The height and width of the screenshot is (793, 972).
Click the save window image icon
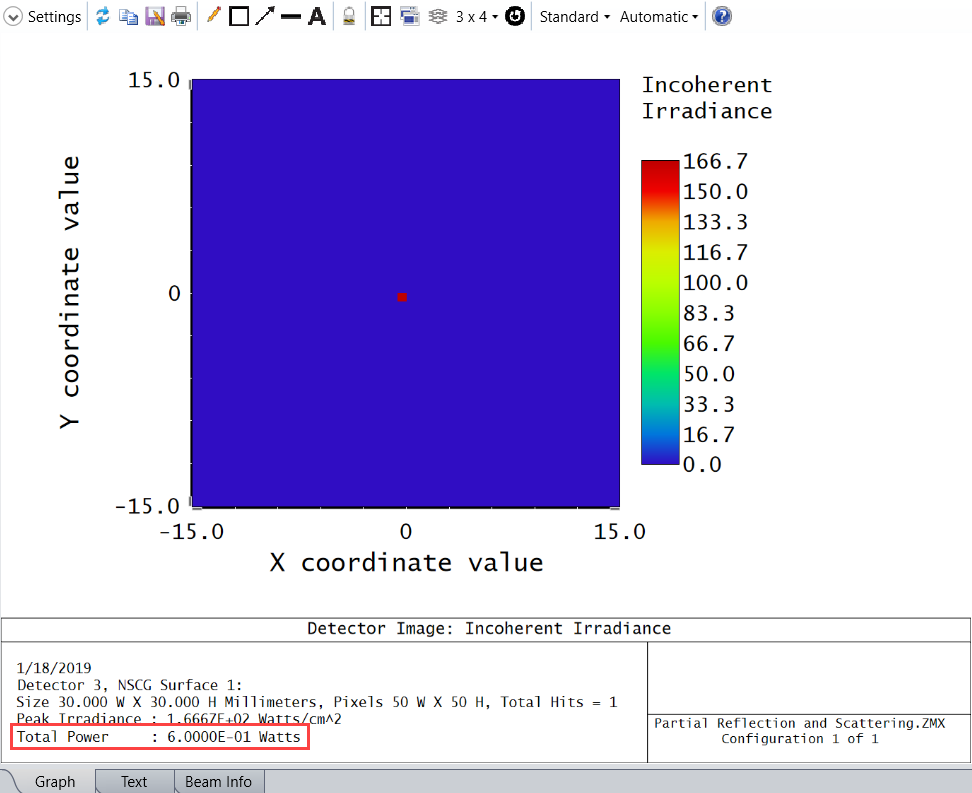point(154,17)
